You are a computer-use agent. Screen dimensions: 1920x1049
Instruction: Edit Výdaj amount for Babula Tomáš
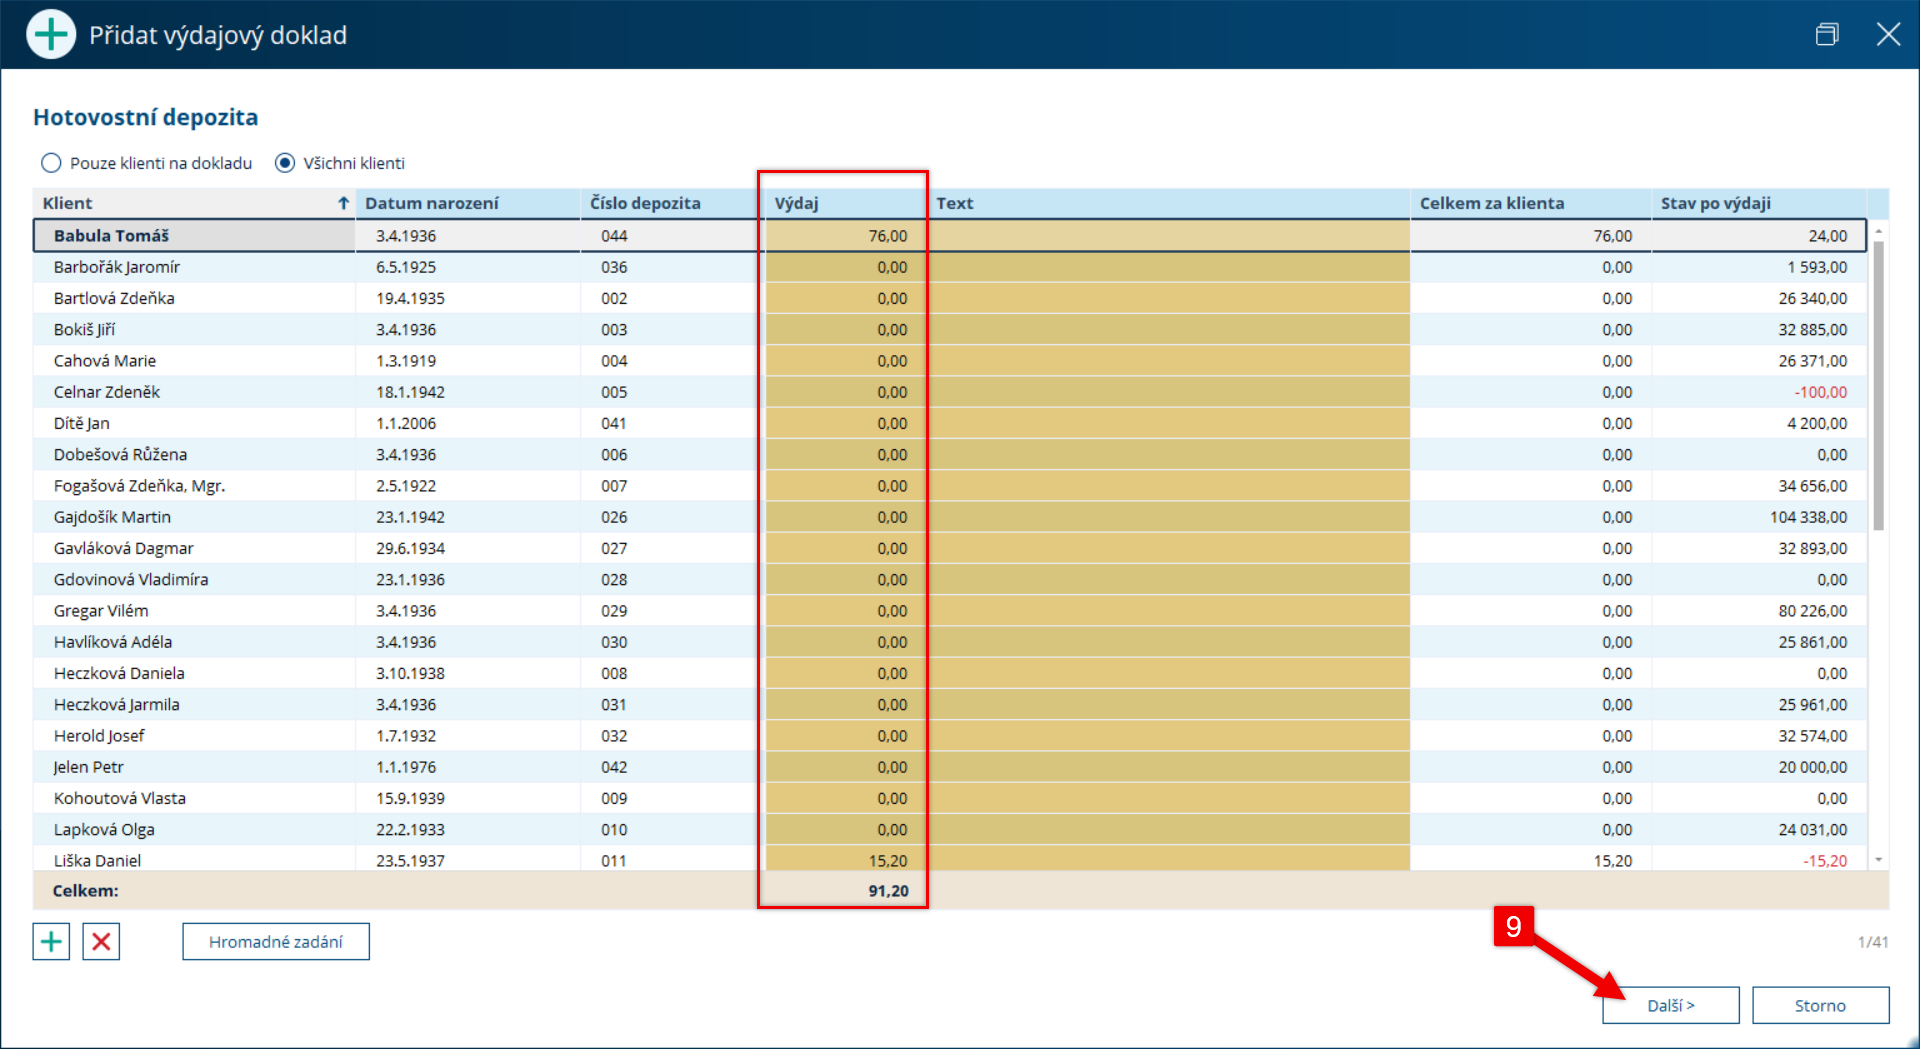(x=845, y=236)
